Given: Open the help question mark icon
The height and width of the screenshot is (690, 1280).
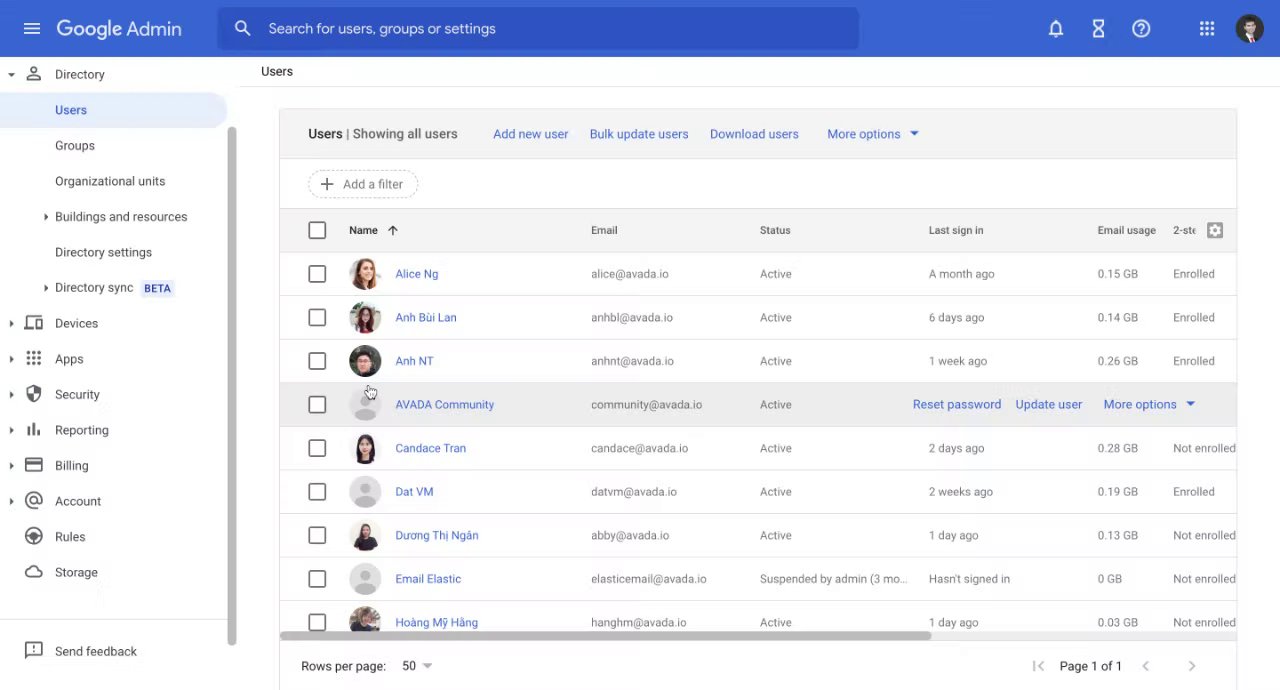Looking at the screenshot, I should point(1141,29).
